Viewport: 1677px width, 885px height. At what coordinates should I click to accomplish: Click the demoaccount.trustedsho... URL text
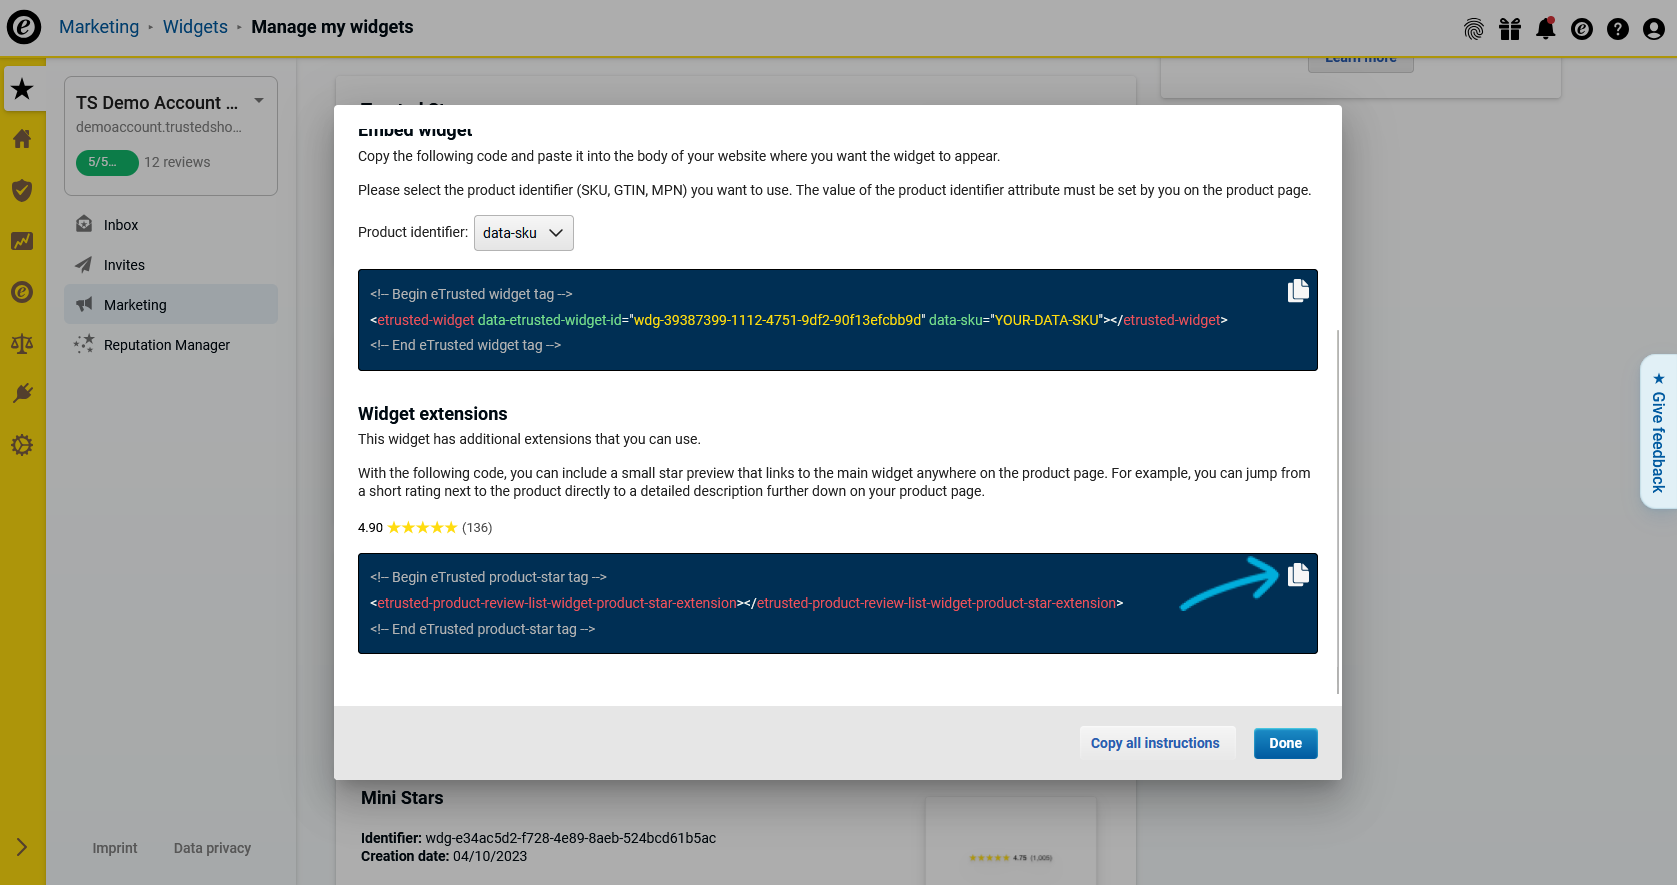[x=159, y=127]
